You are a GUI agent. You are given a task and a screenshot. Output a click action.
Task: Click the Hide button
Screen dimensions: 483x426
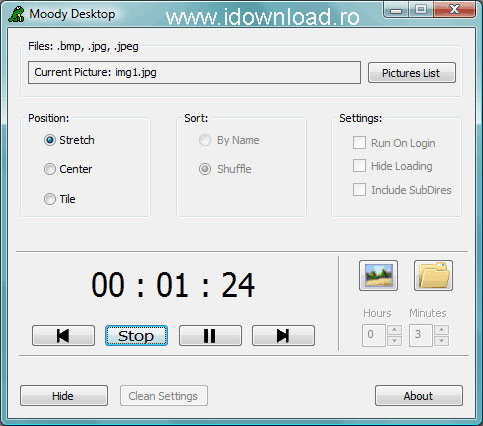tap(64, 396)
